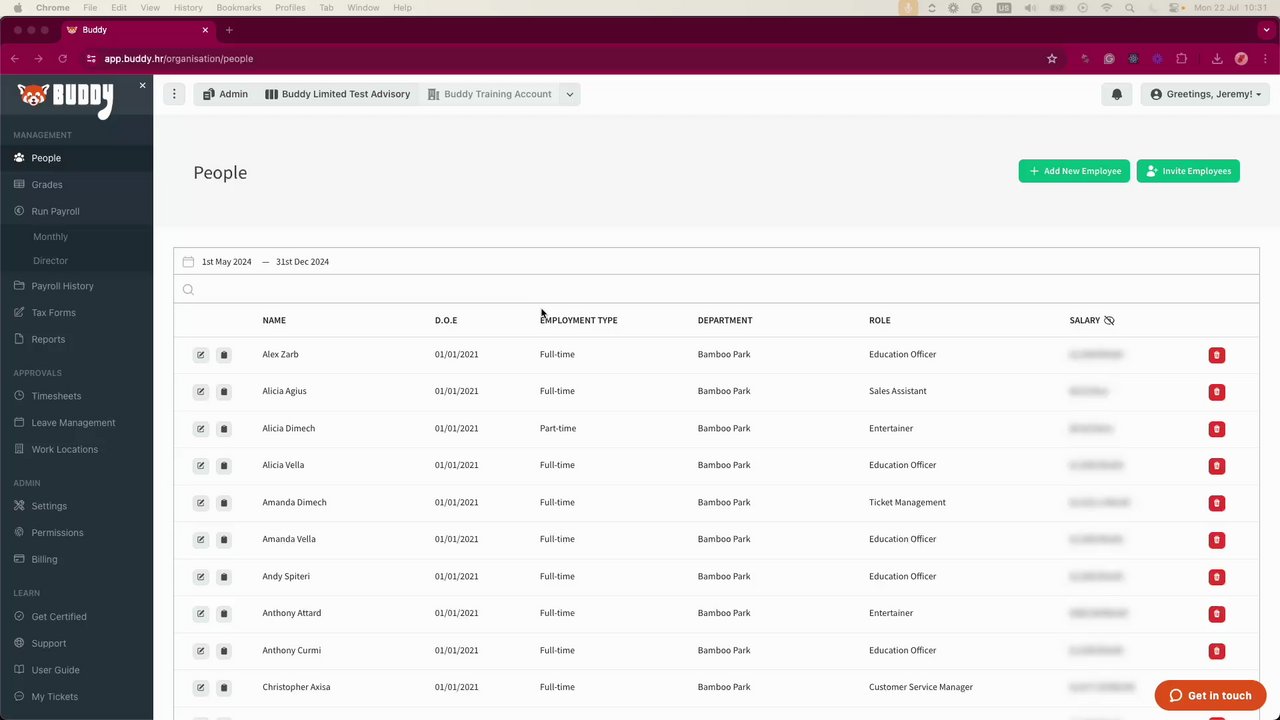Image resolution: width=1280 pixels, height=720 pixels.
Task: Open the three-dot menu in the top bar
Action: (174, 94)
